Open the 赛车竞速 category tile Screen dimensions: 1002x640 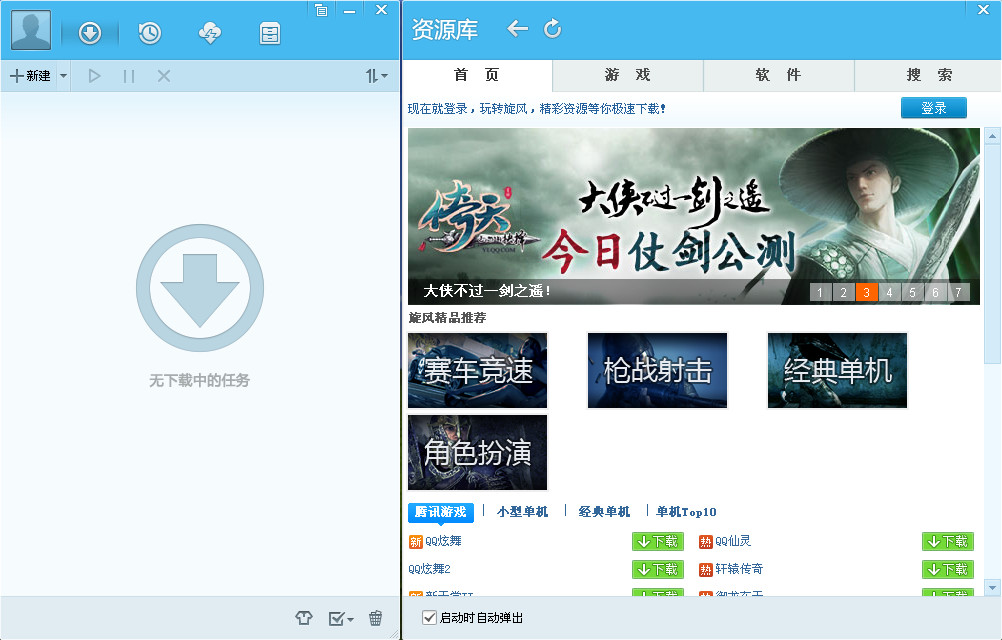[477, 370]
